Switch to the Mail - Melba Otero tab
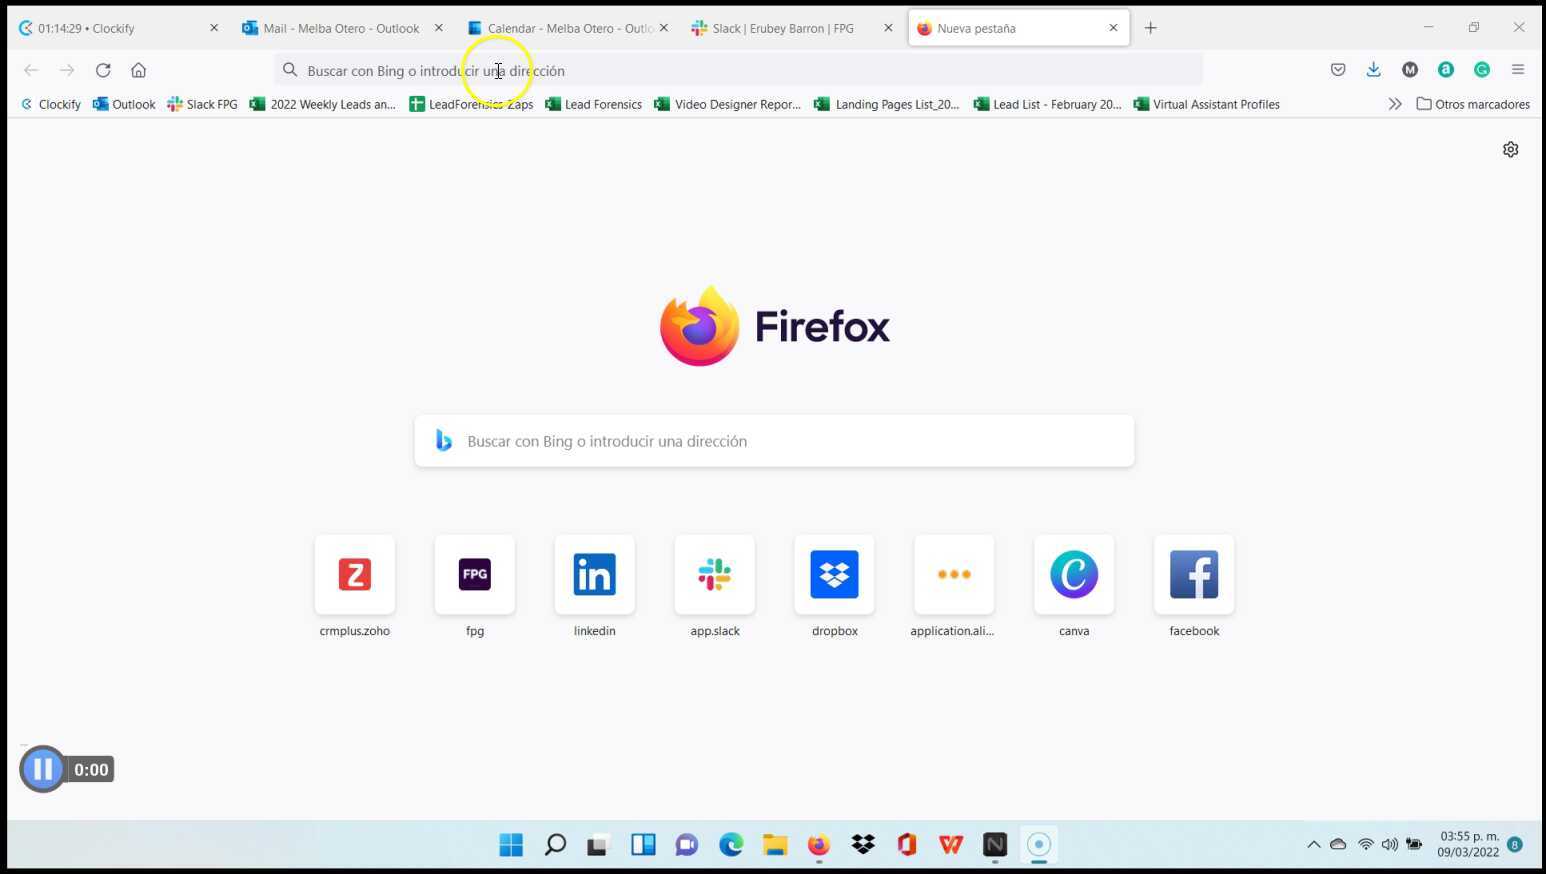The image size is (1546, 874). 342,28
